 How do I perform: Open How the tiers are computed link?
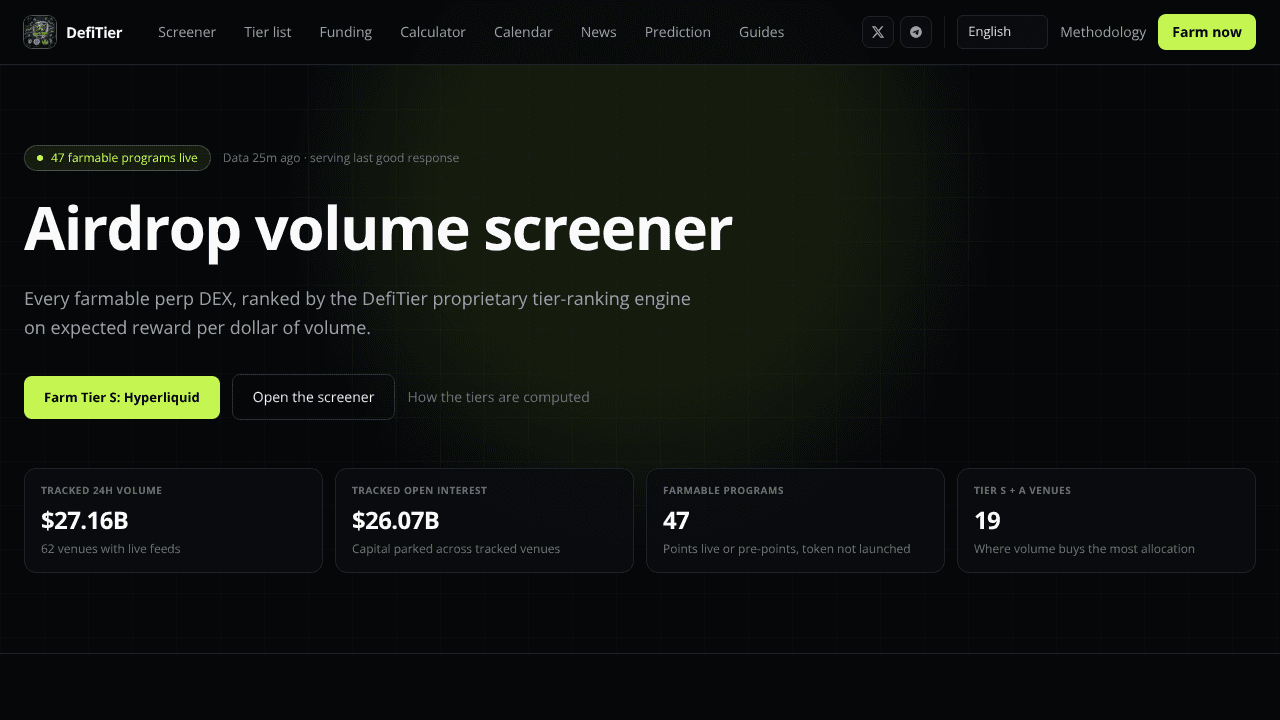point(499,397)
